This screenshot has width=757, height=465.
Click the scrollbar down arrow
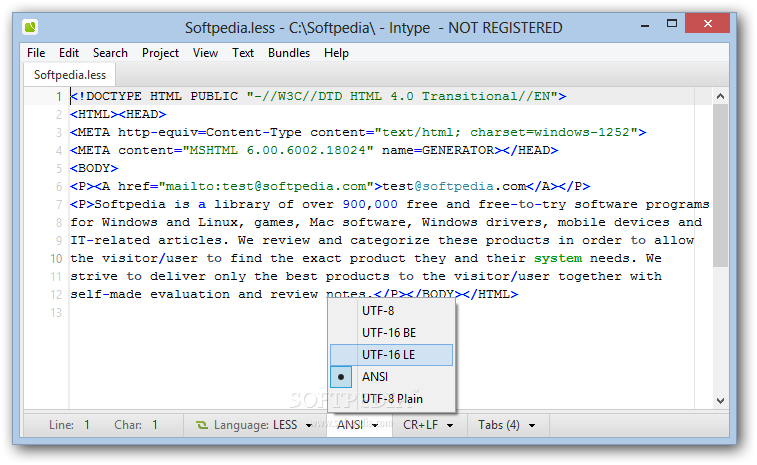click(x=720, y=400)
